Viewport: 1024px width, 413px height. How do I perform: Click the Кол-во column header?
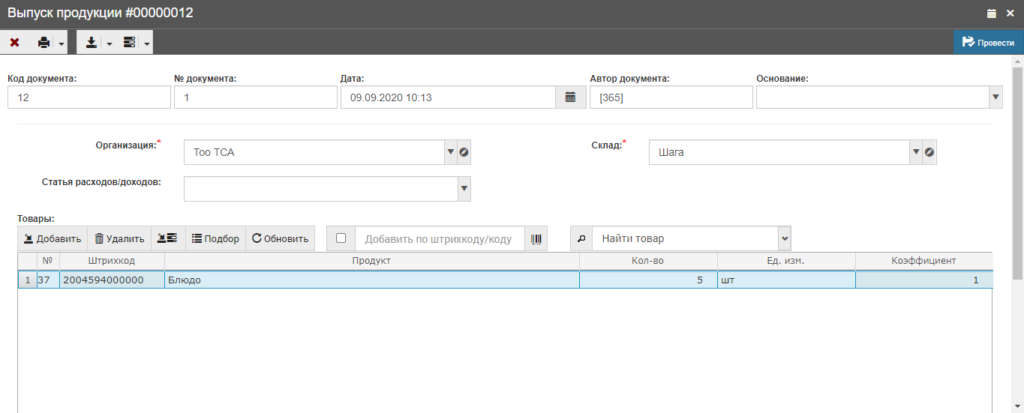tap(647, 261)
